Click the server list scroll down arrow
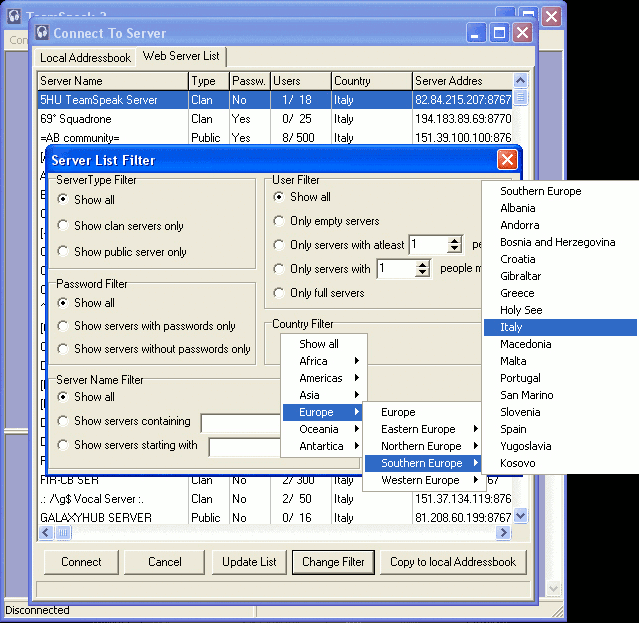This screenshot has height=623, width=639. click(x=520, y=515)
